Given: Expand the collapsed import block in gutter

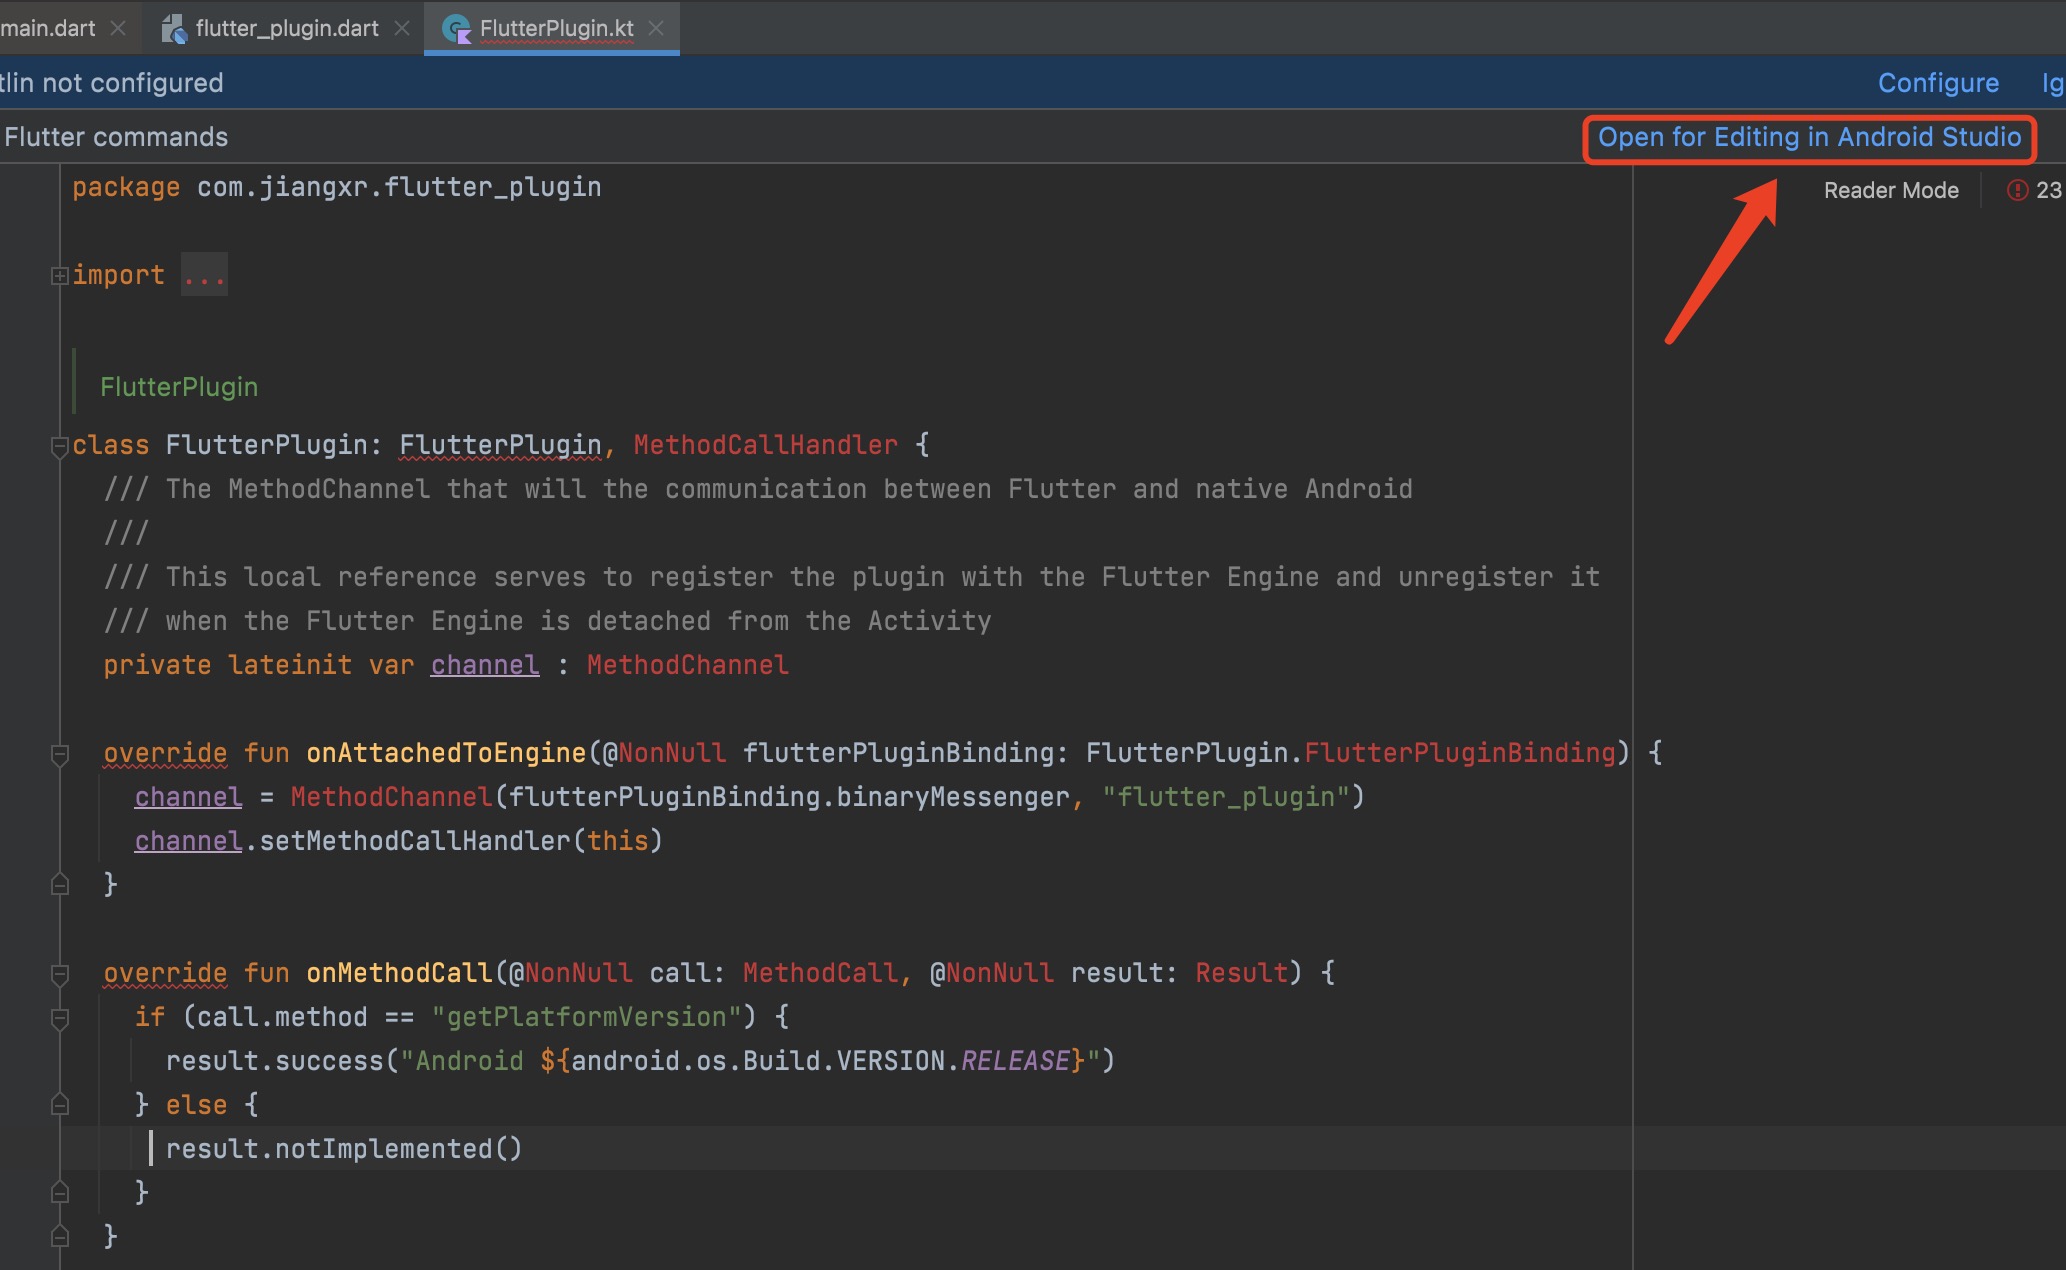Looking at the screenshot, I should 60,275.
